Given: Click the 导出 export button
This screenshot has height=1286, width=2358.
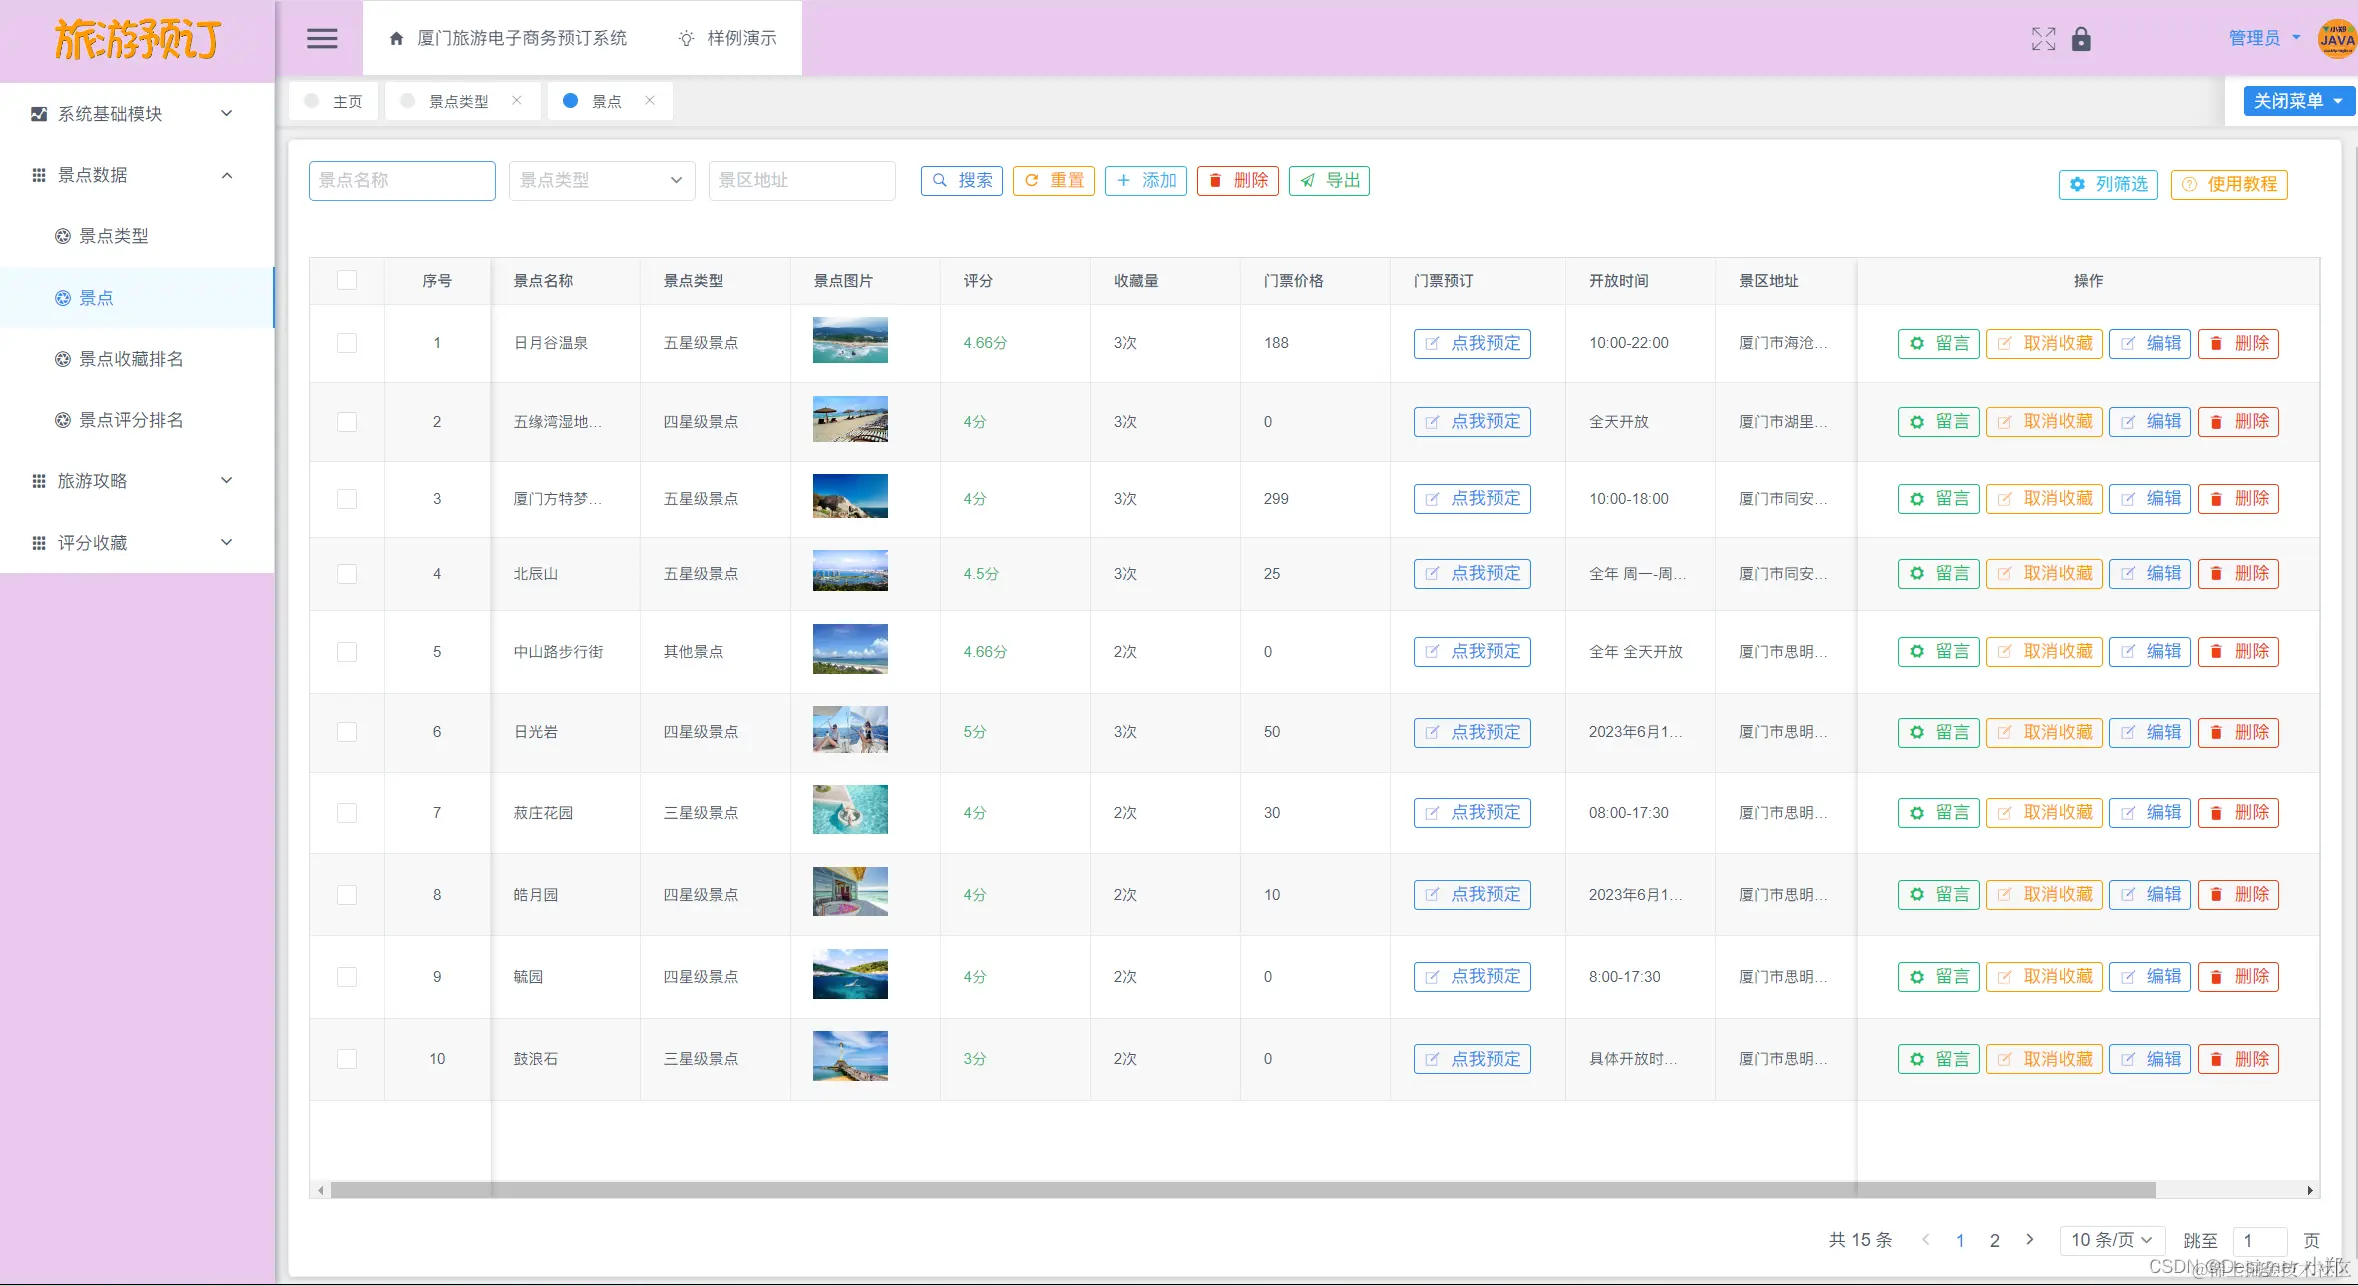Looking at the screenshot, I should point(1329,181).
